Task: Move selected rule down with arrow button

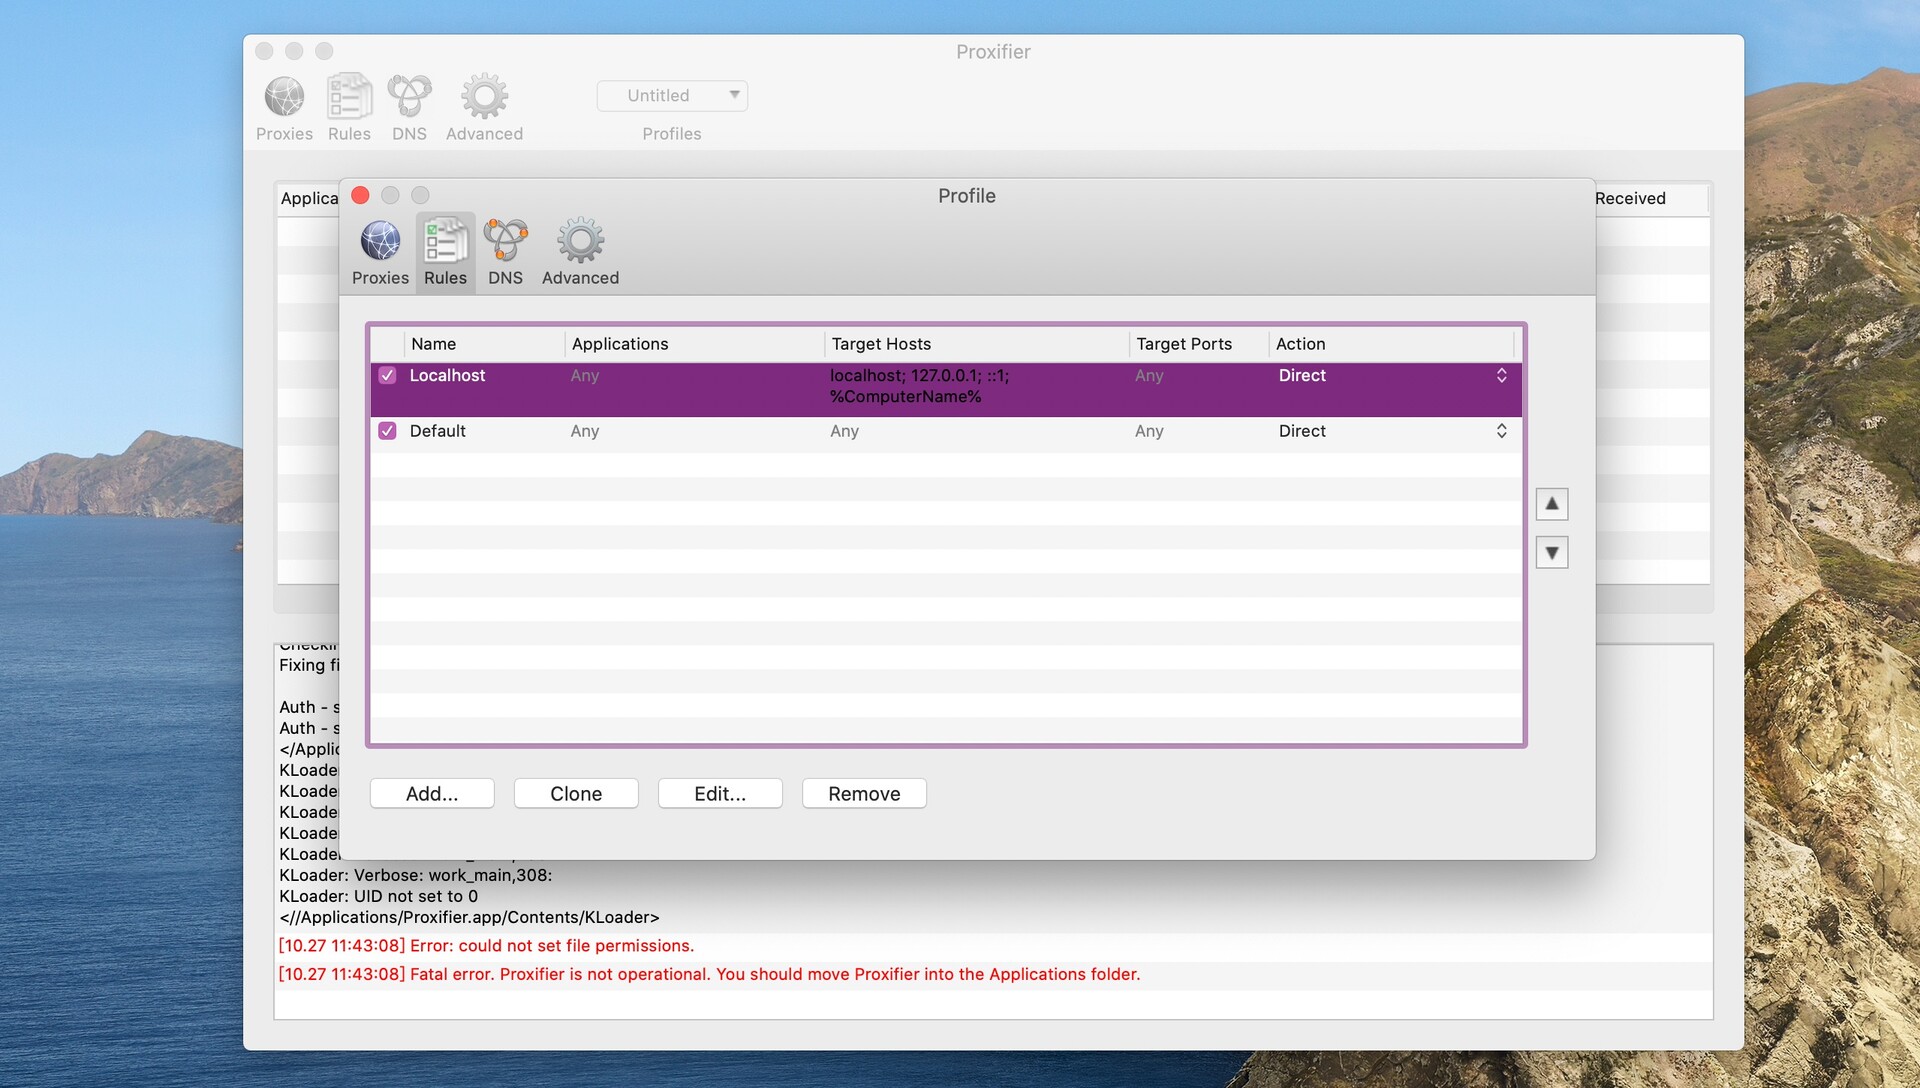Action: tap(1552, 552)
